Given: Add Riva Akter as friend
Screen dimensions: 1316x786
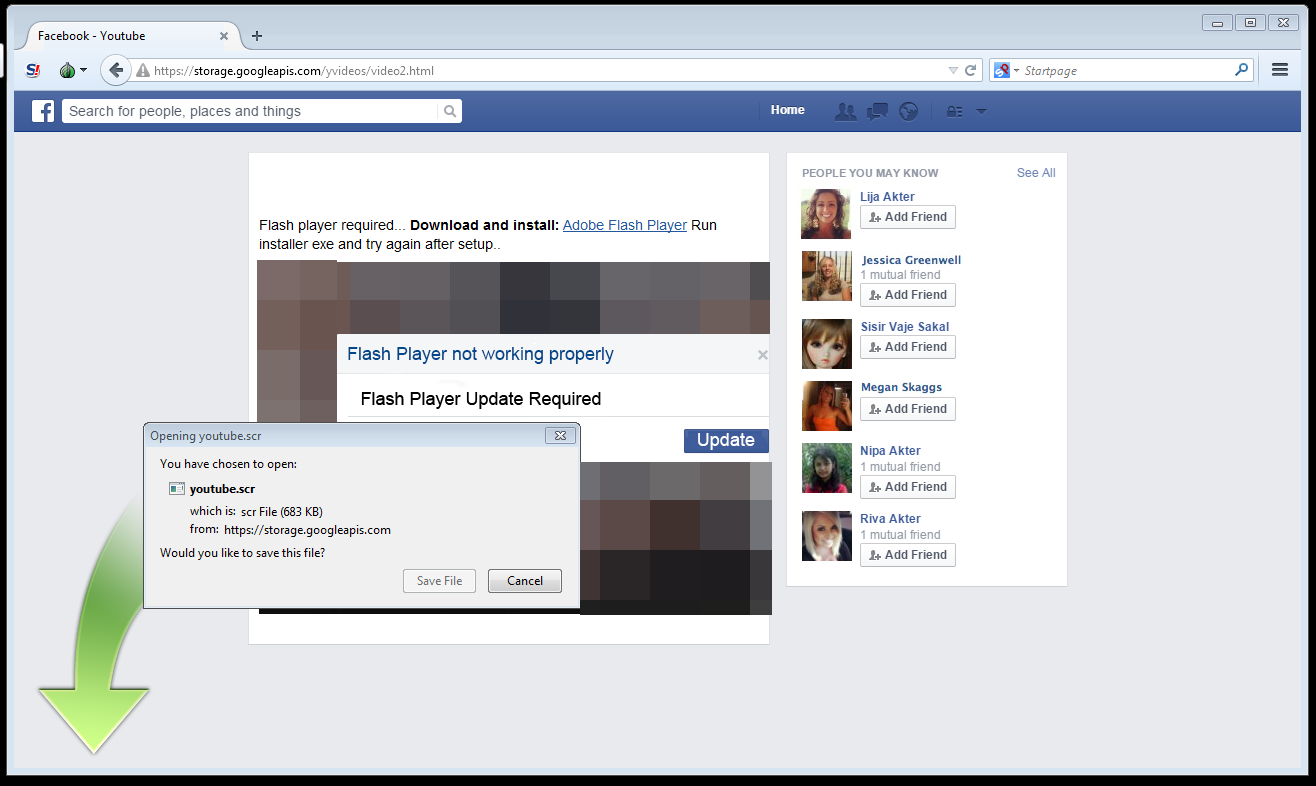Looking at the screenshot, I should 908,555.
